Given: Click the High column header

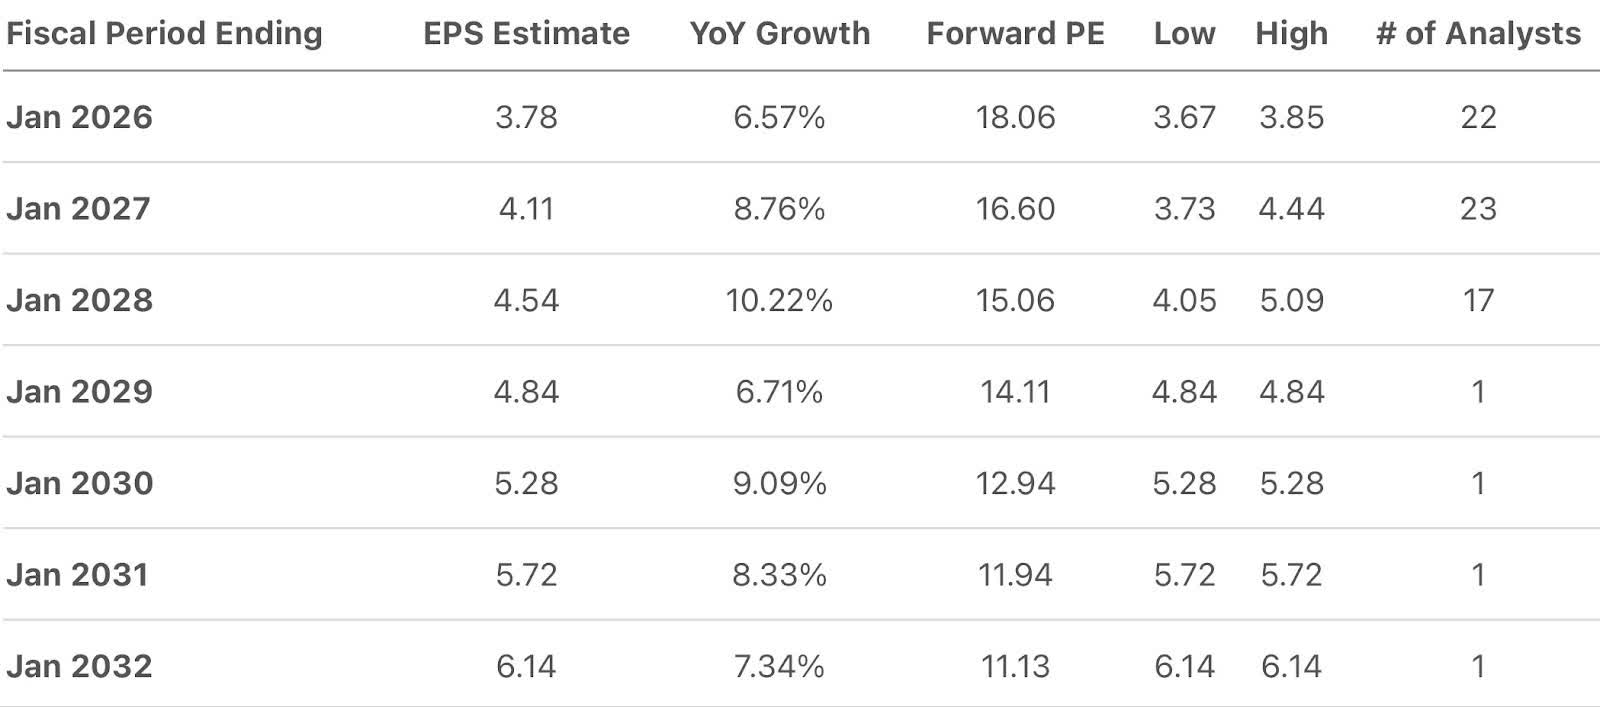Looking at the screenshot, I should [1291, 34].
